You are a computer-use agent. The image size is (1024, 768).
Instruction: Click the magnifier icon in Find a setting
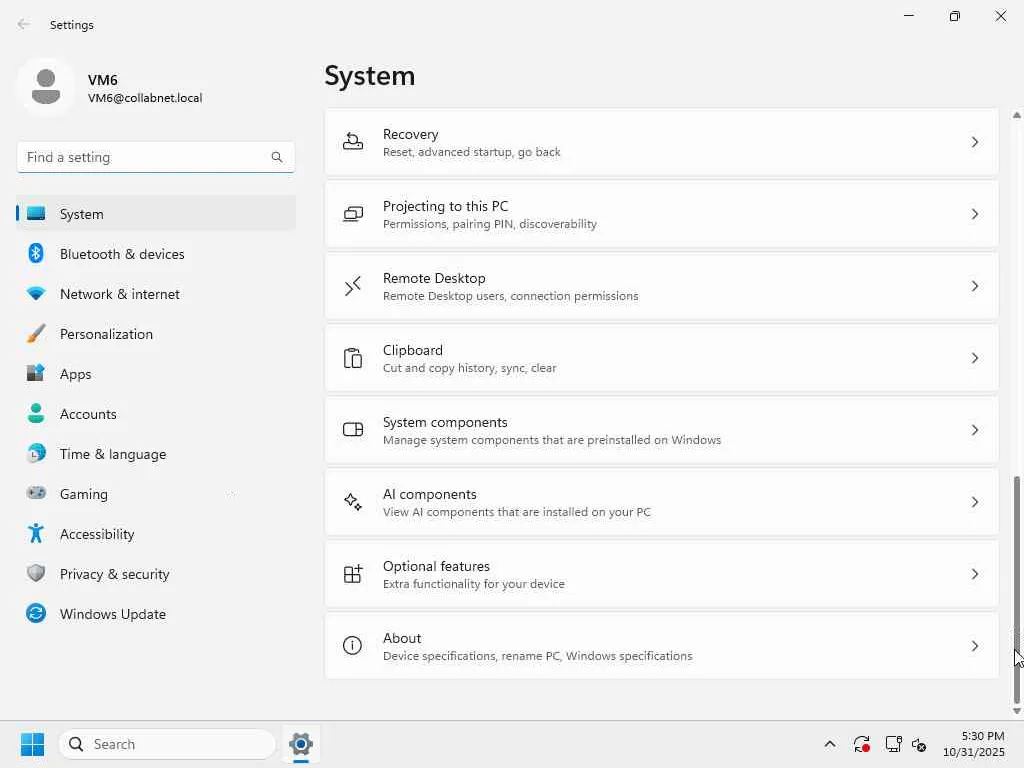click(277, 157)
